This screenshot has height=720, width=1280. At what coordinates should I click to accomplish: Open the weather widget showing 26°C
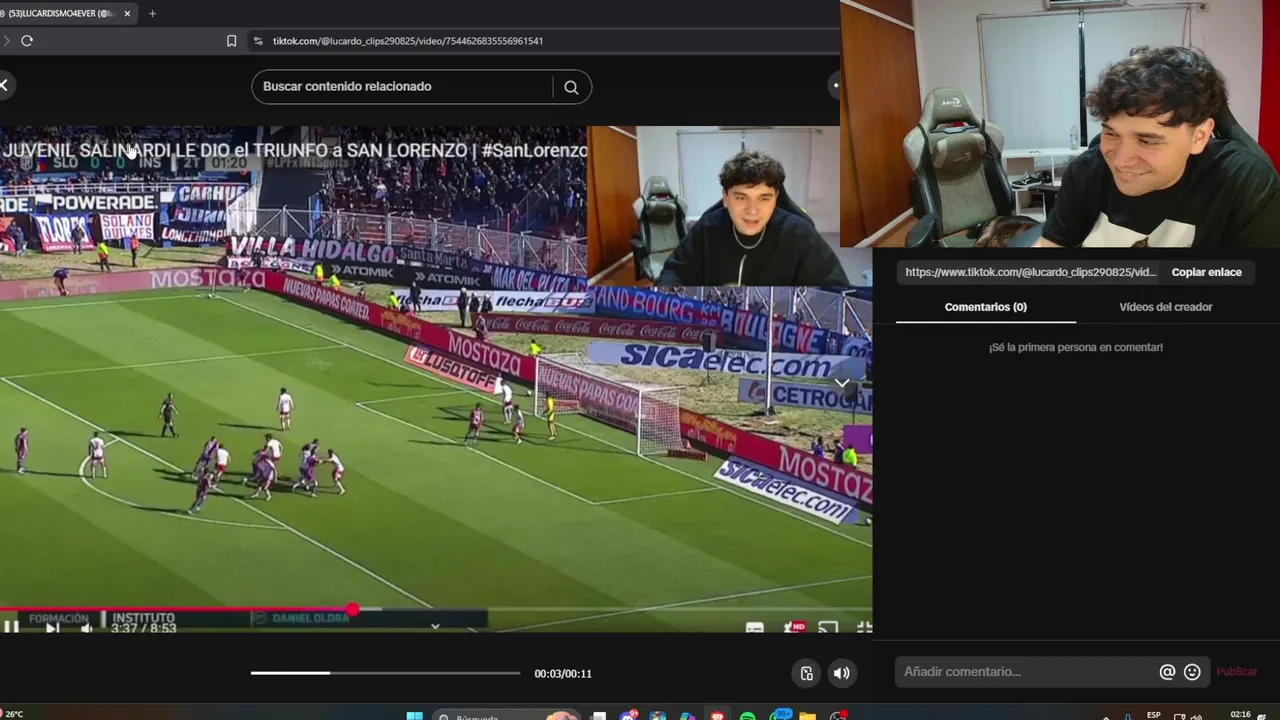click(x=12, y=715)
